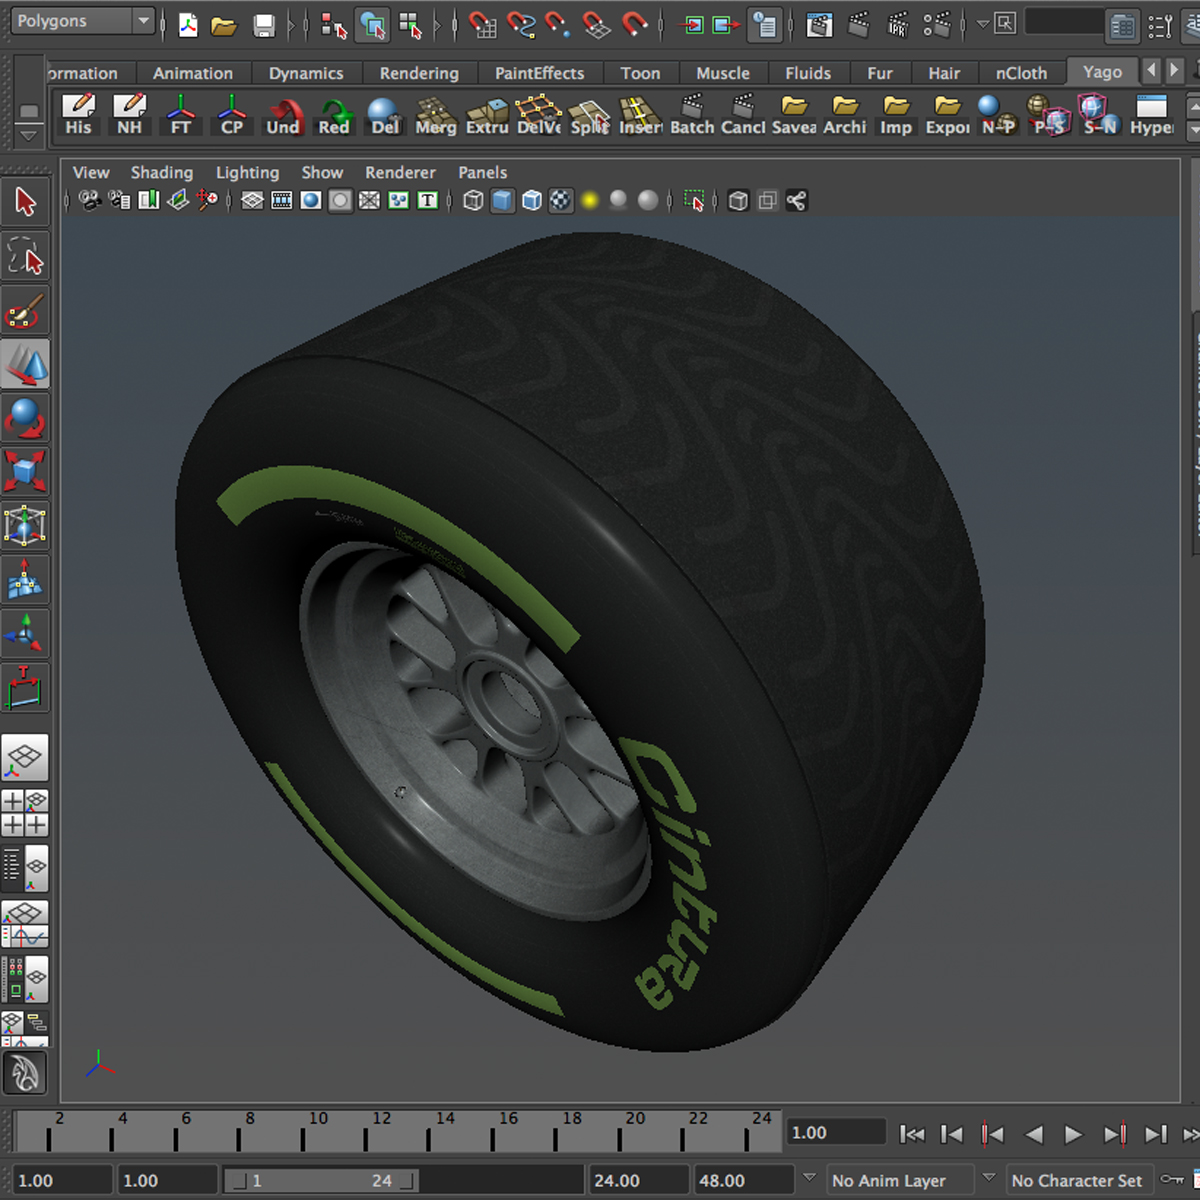The height and width of the screenshot is (1200, 1200).
Task: Click the CP center pivot shelf icon
Action: click(x=232, y=115)
